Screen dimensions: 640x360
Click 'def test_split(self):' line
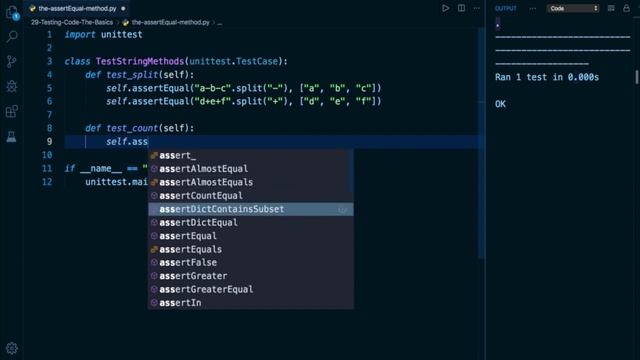[140, 75]
